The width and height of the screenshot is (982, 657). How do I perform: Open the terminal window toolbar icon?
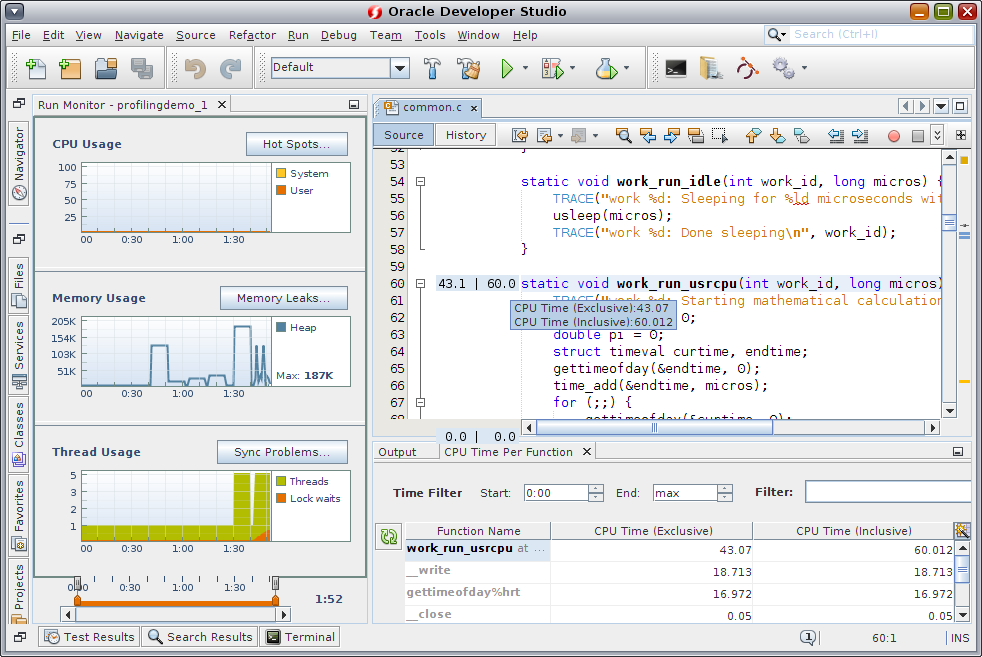coord(676,68)
